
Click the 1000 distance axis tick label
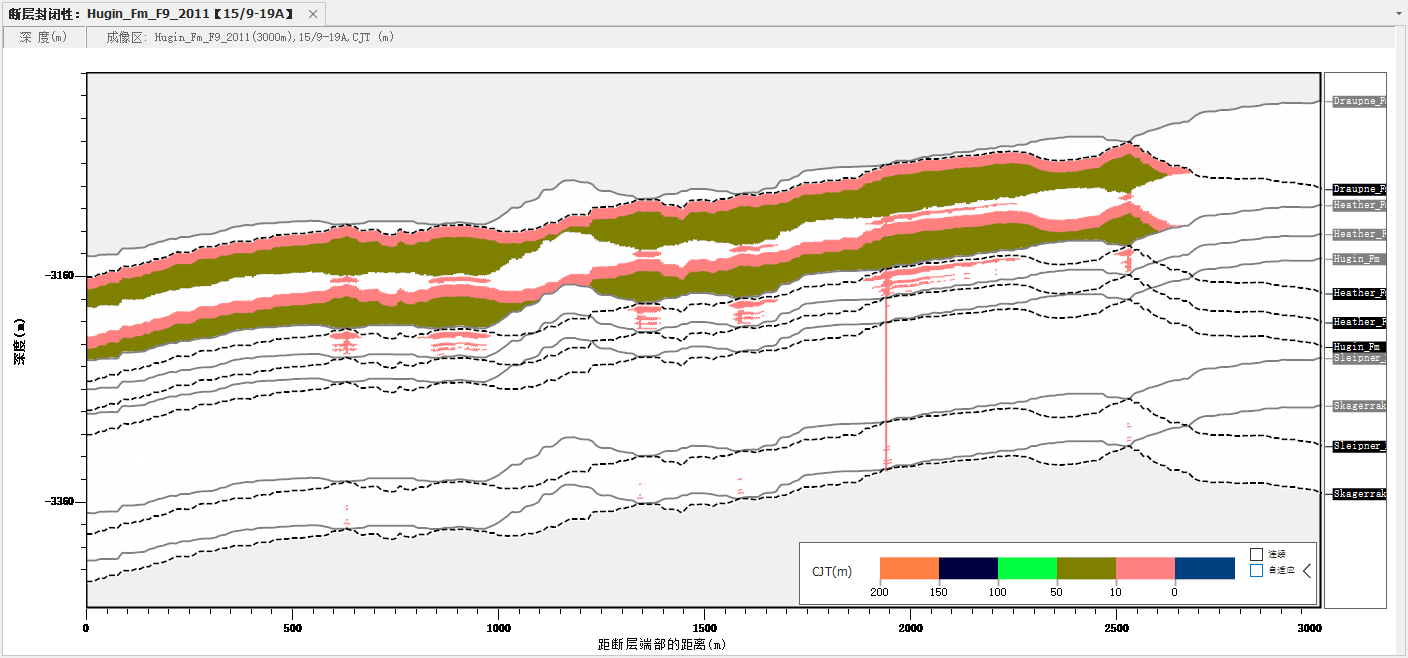pyautogui.click(x=498, y=629)
